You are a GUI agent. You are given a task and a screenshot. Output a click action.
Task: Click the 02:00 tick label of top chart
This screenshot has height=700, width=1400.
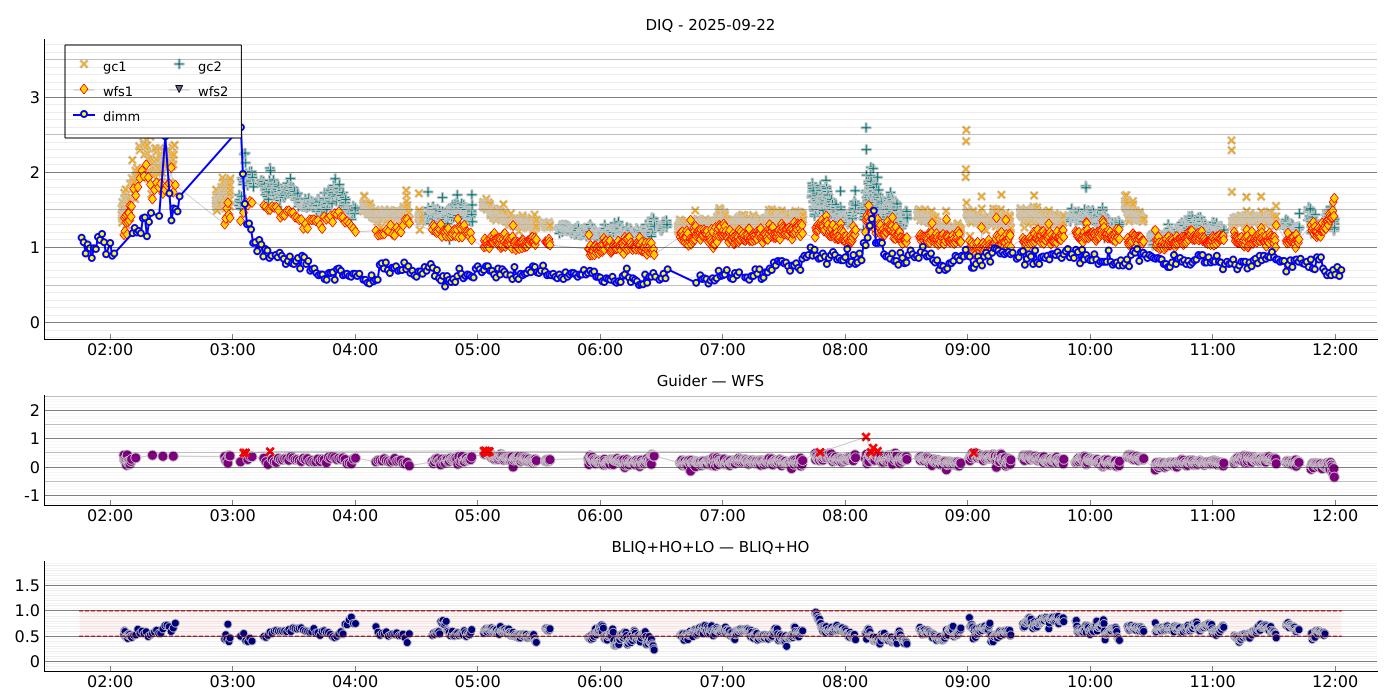pyautogui.click(x=110, y=350)
